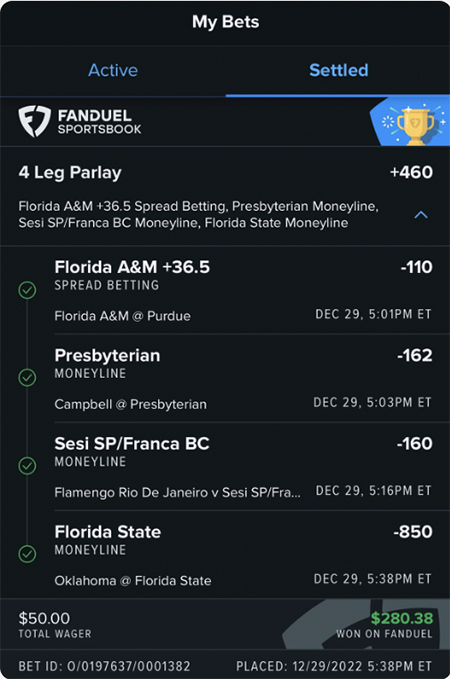Click the green check beside Florida A&M +36.5

click(27, 291)
